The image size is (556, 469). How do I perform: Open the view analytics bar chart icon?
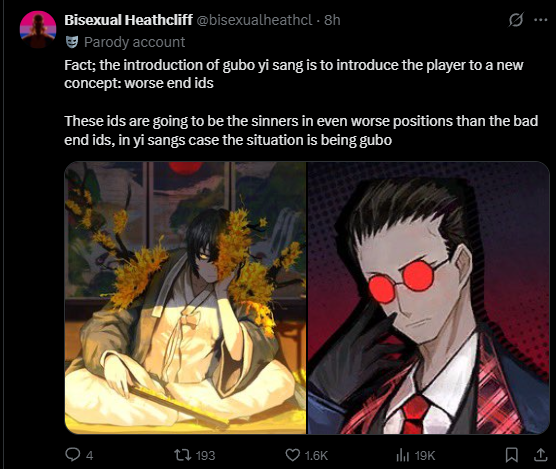(x=402, y=455)
